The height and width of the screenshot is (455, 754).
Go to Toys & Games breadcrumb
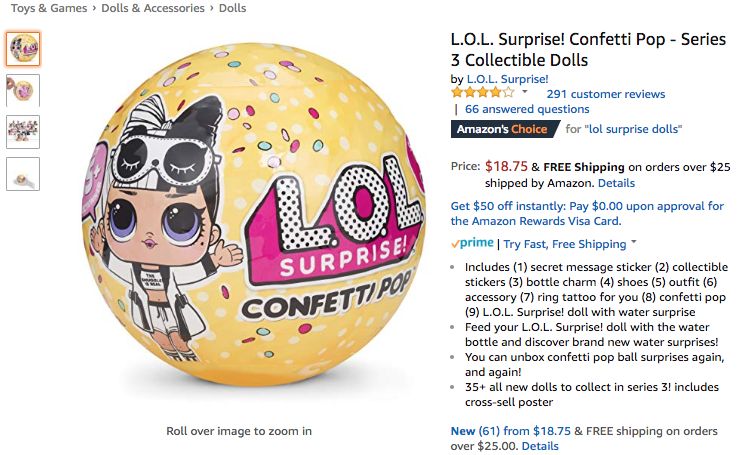point(49,8)
